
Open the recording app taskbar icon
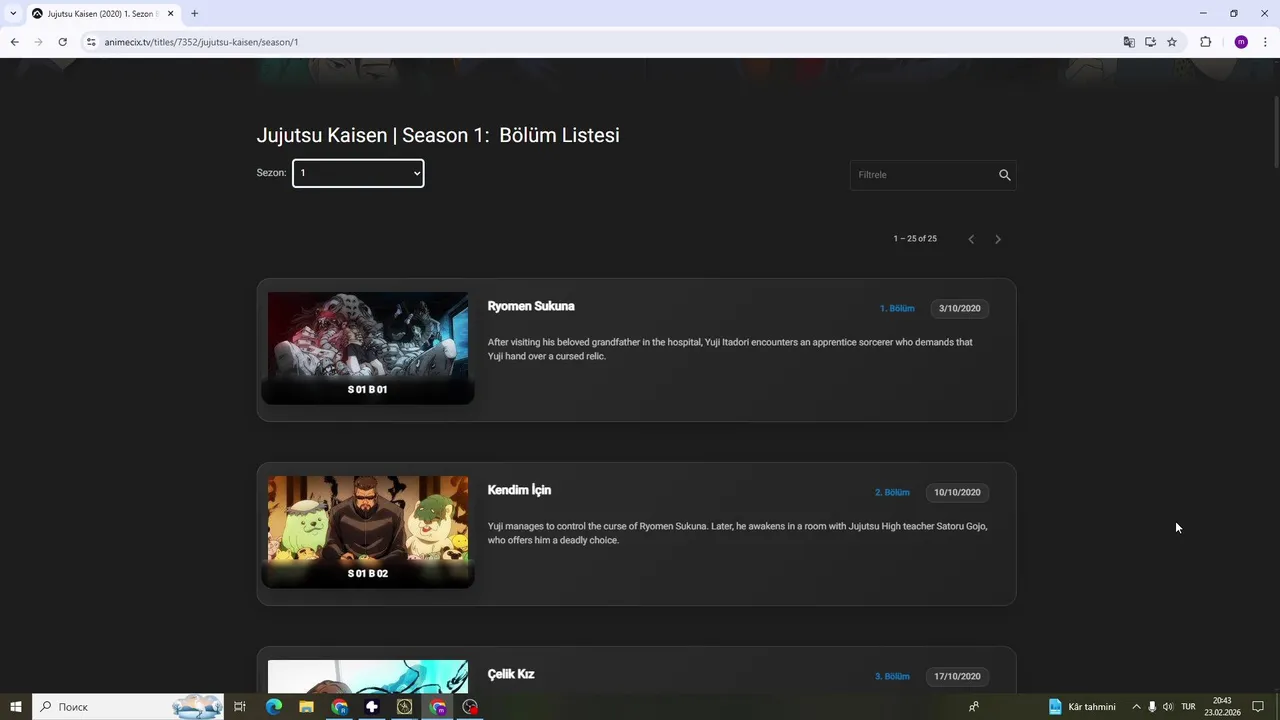point(471,707)
